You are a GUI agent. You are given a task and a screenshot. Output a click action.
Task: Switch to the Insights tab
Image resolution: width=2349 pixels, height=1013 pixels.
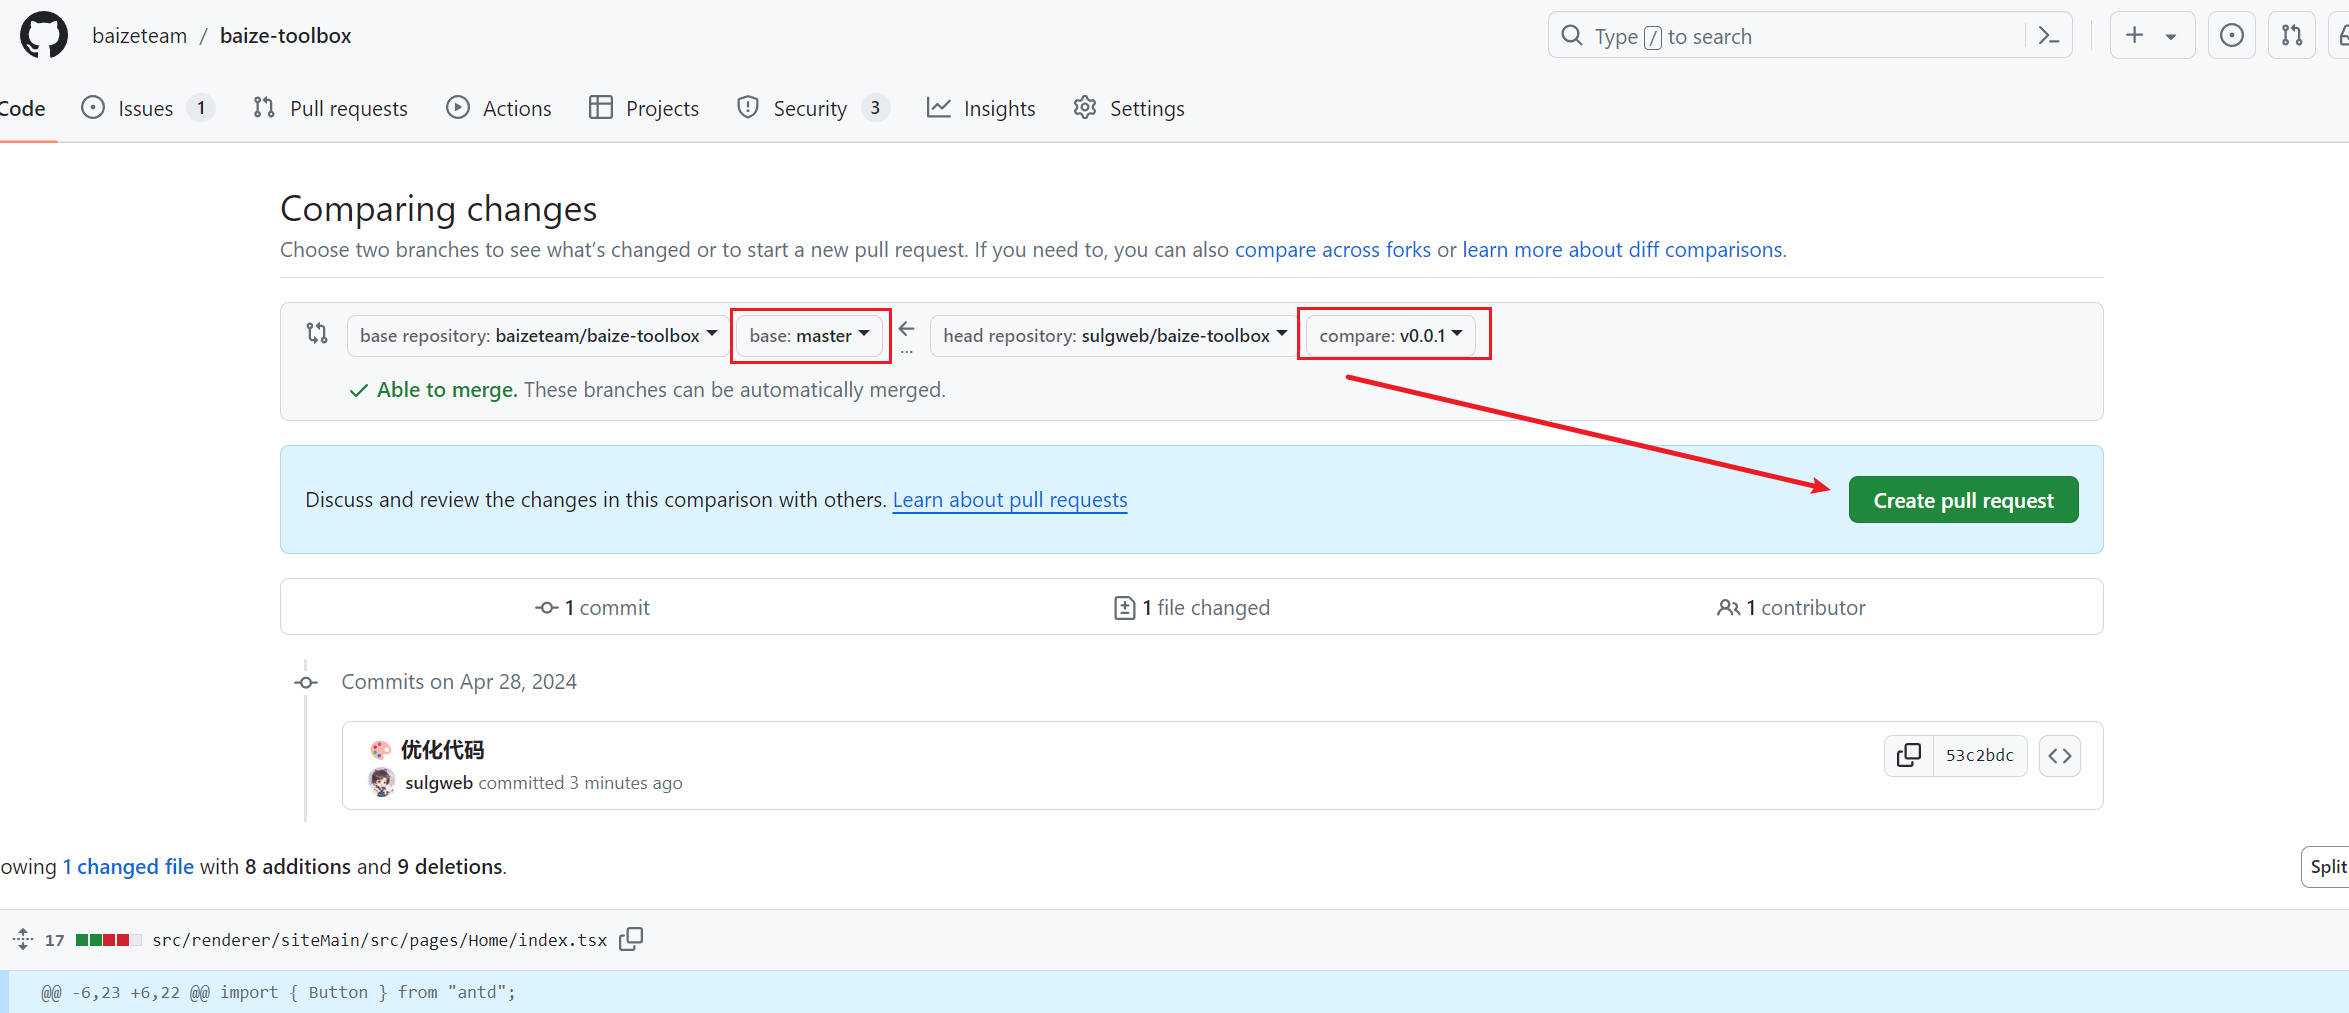coord(981,108)
